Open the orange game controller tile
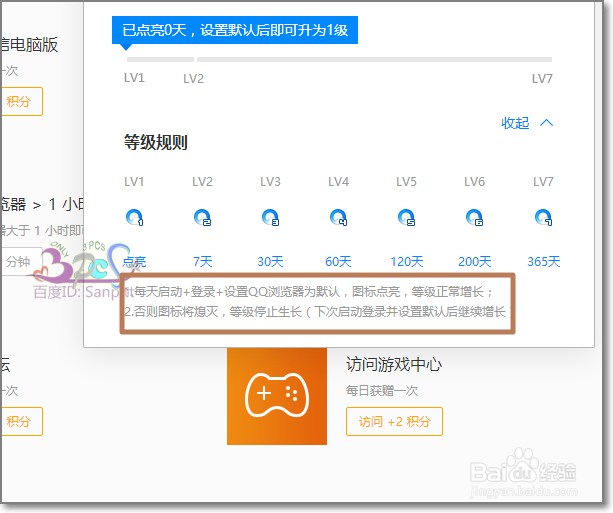Screen dimensions: 613x513 [277, 396]
